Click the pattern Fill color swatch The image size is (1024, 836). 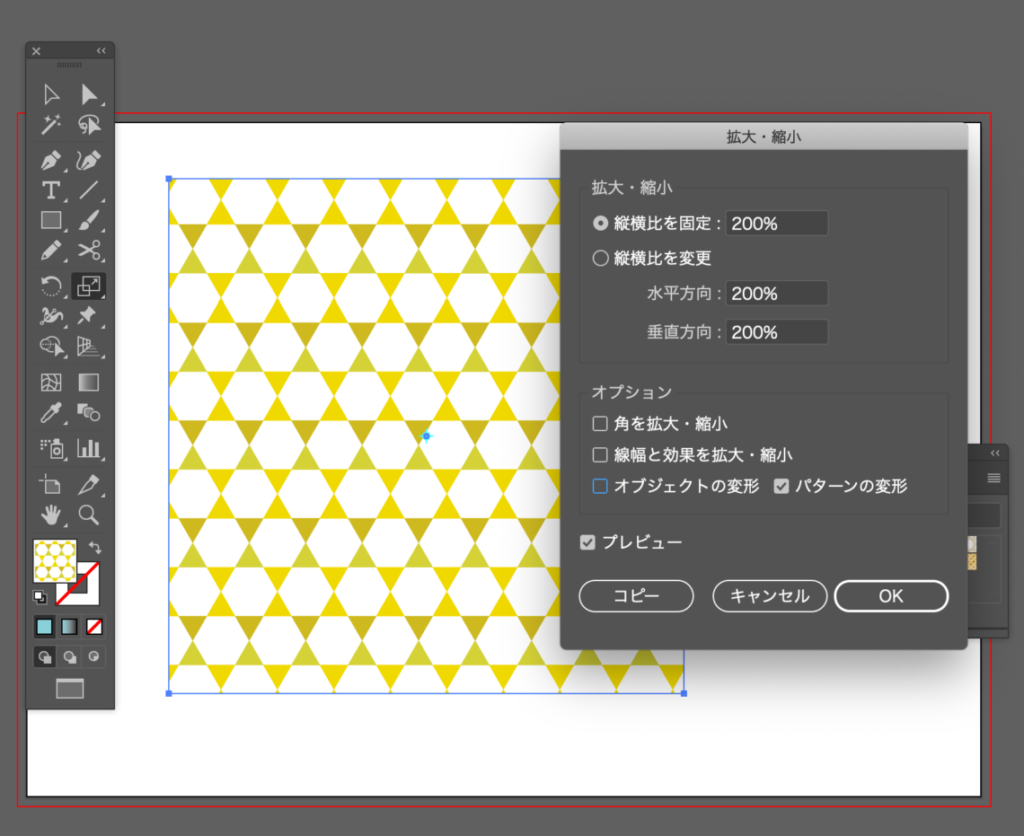click(55, 561)
